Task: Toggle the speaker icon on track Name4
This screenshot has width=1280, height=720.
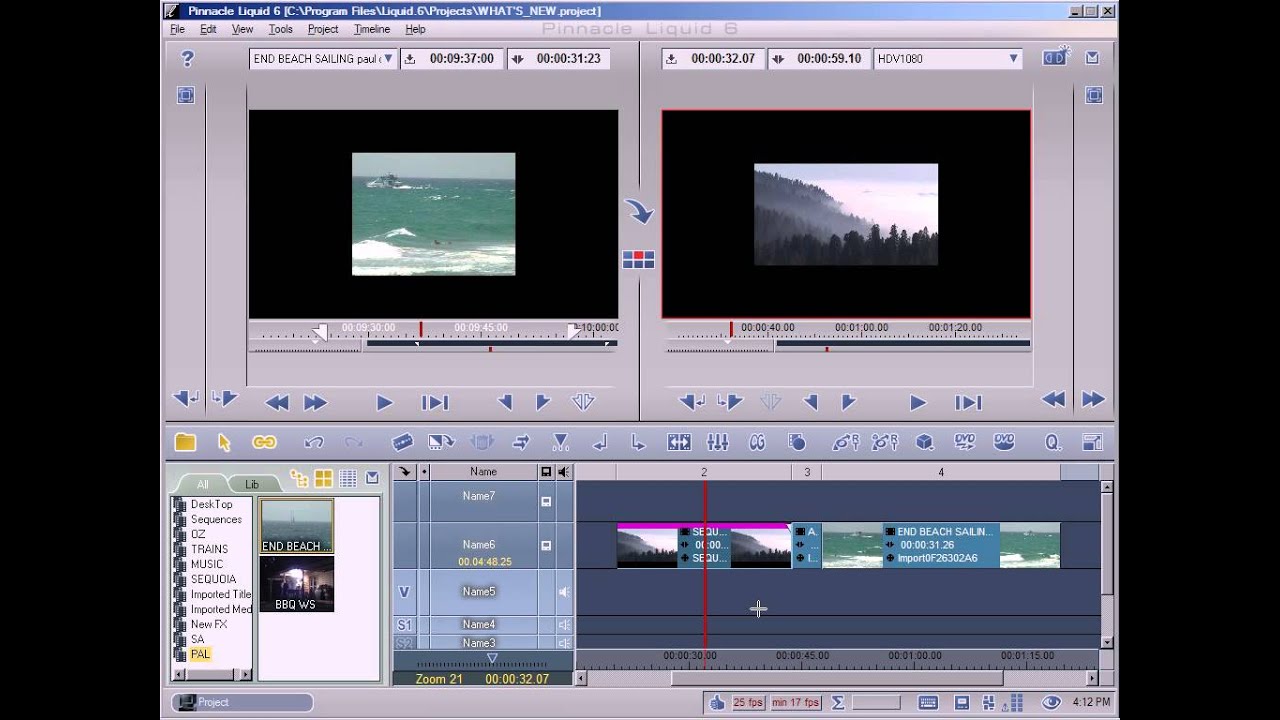Action: point(564,625)
